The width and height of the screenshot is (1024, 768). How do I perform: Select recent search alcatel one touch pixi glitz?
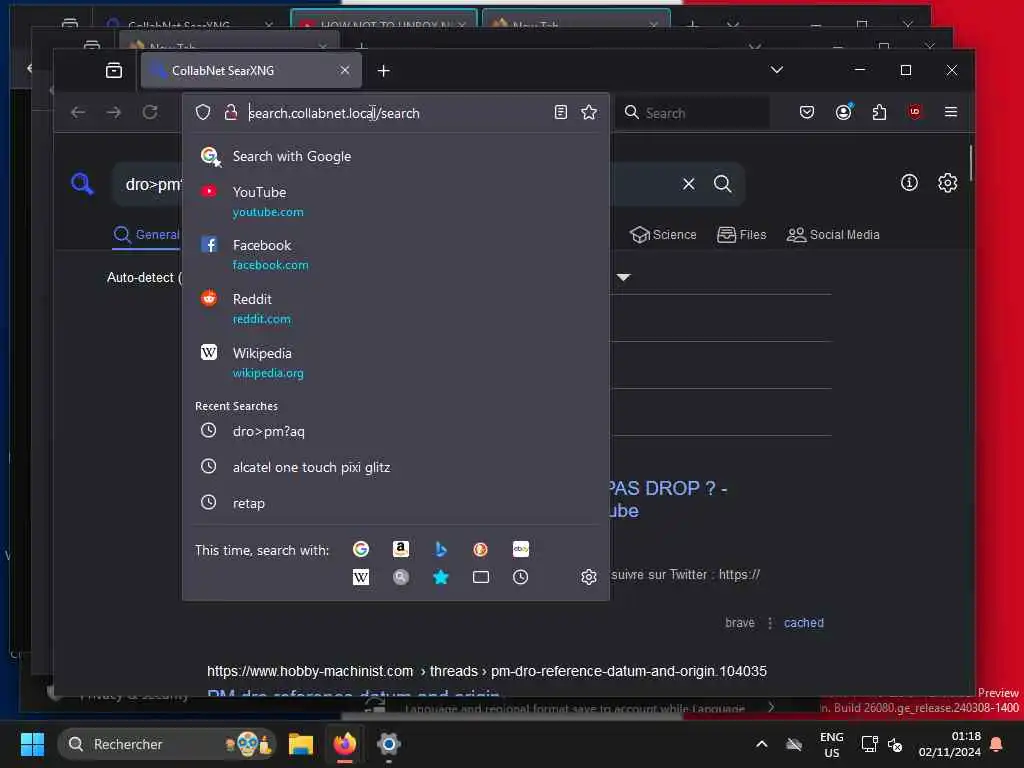[x=396, y=467]
